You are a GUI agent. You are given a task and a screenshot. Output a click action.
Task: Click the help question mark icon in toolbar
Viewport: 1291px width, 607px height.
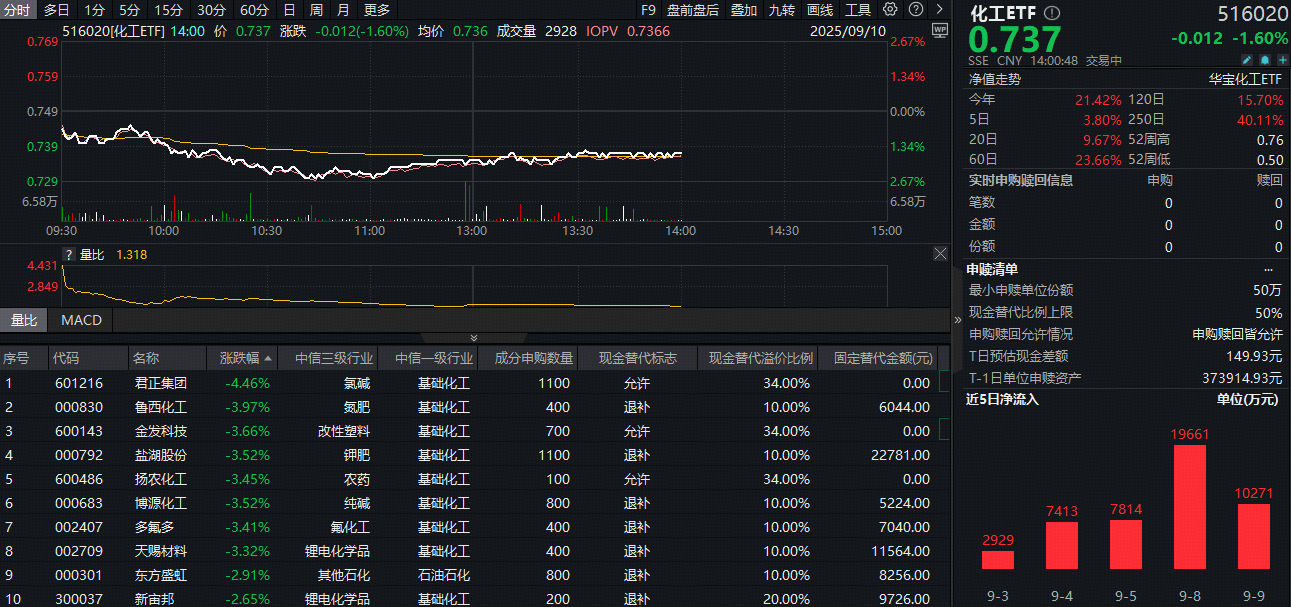tap(915, 10)
